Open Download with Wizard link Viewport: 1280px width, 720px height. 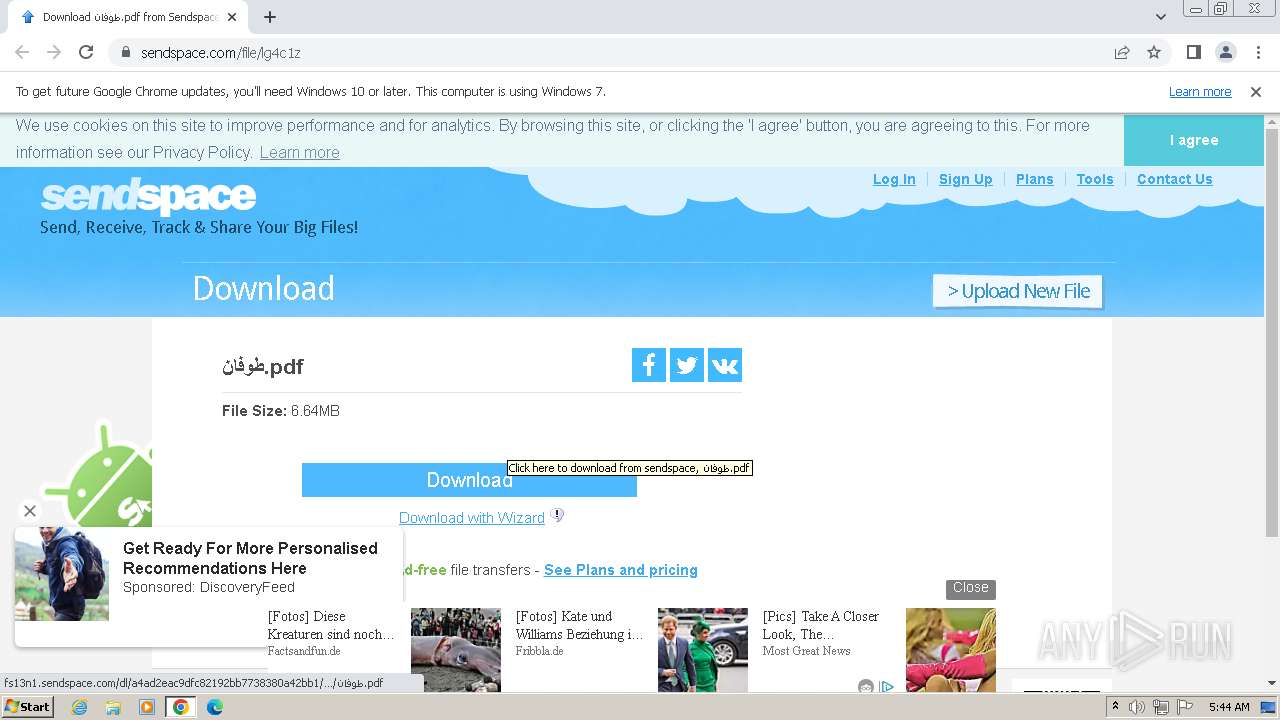click(472, 518)
